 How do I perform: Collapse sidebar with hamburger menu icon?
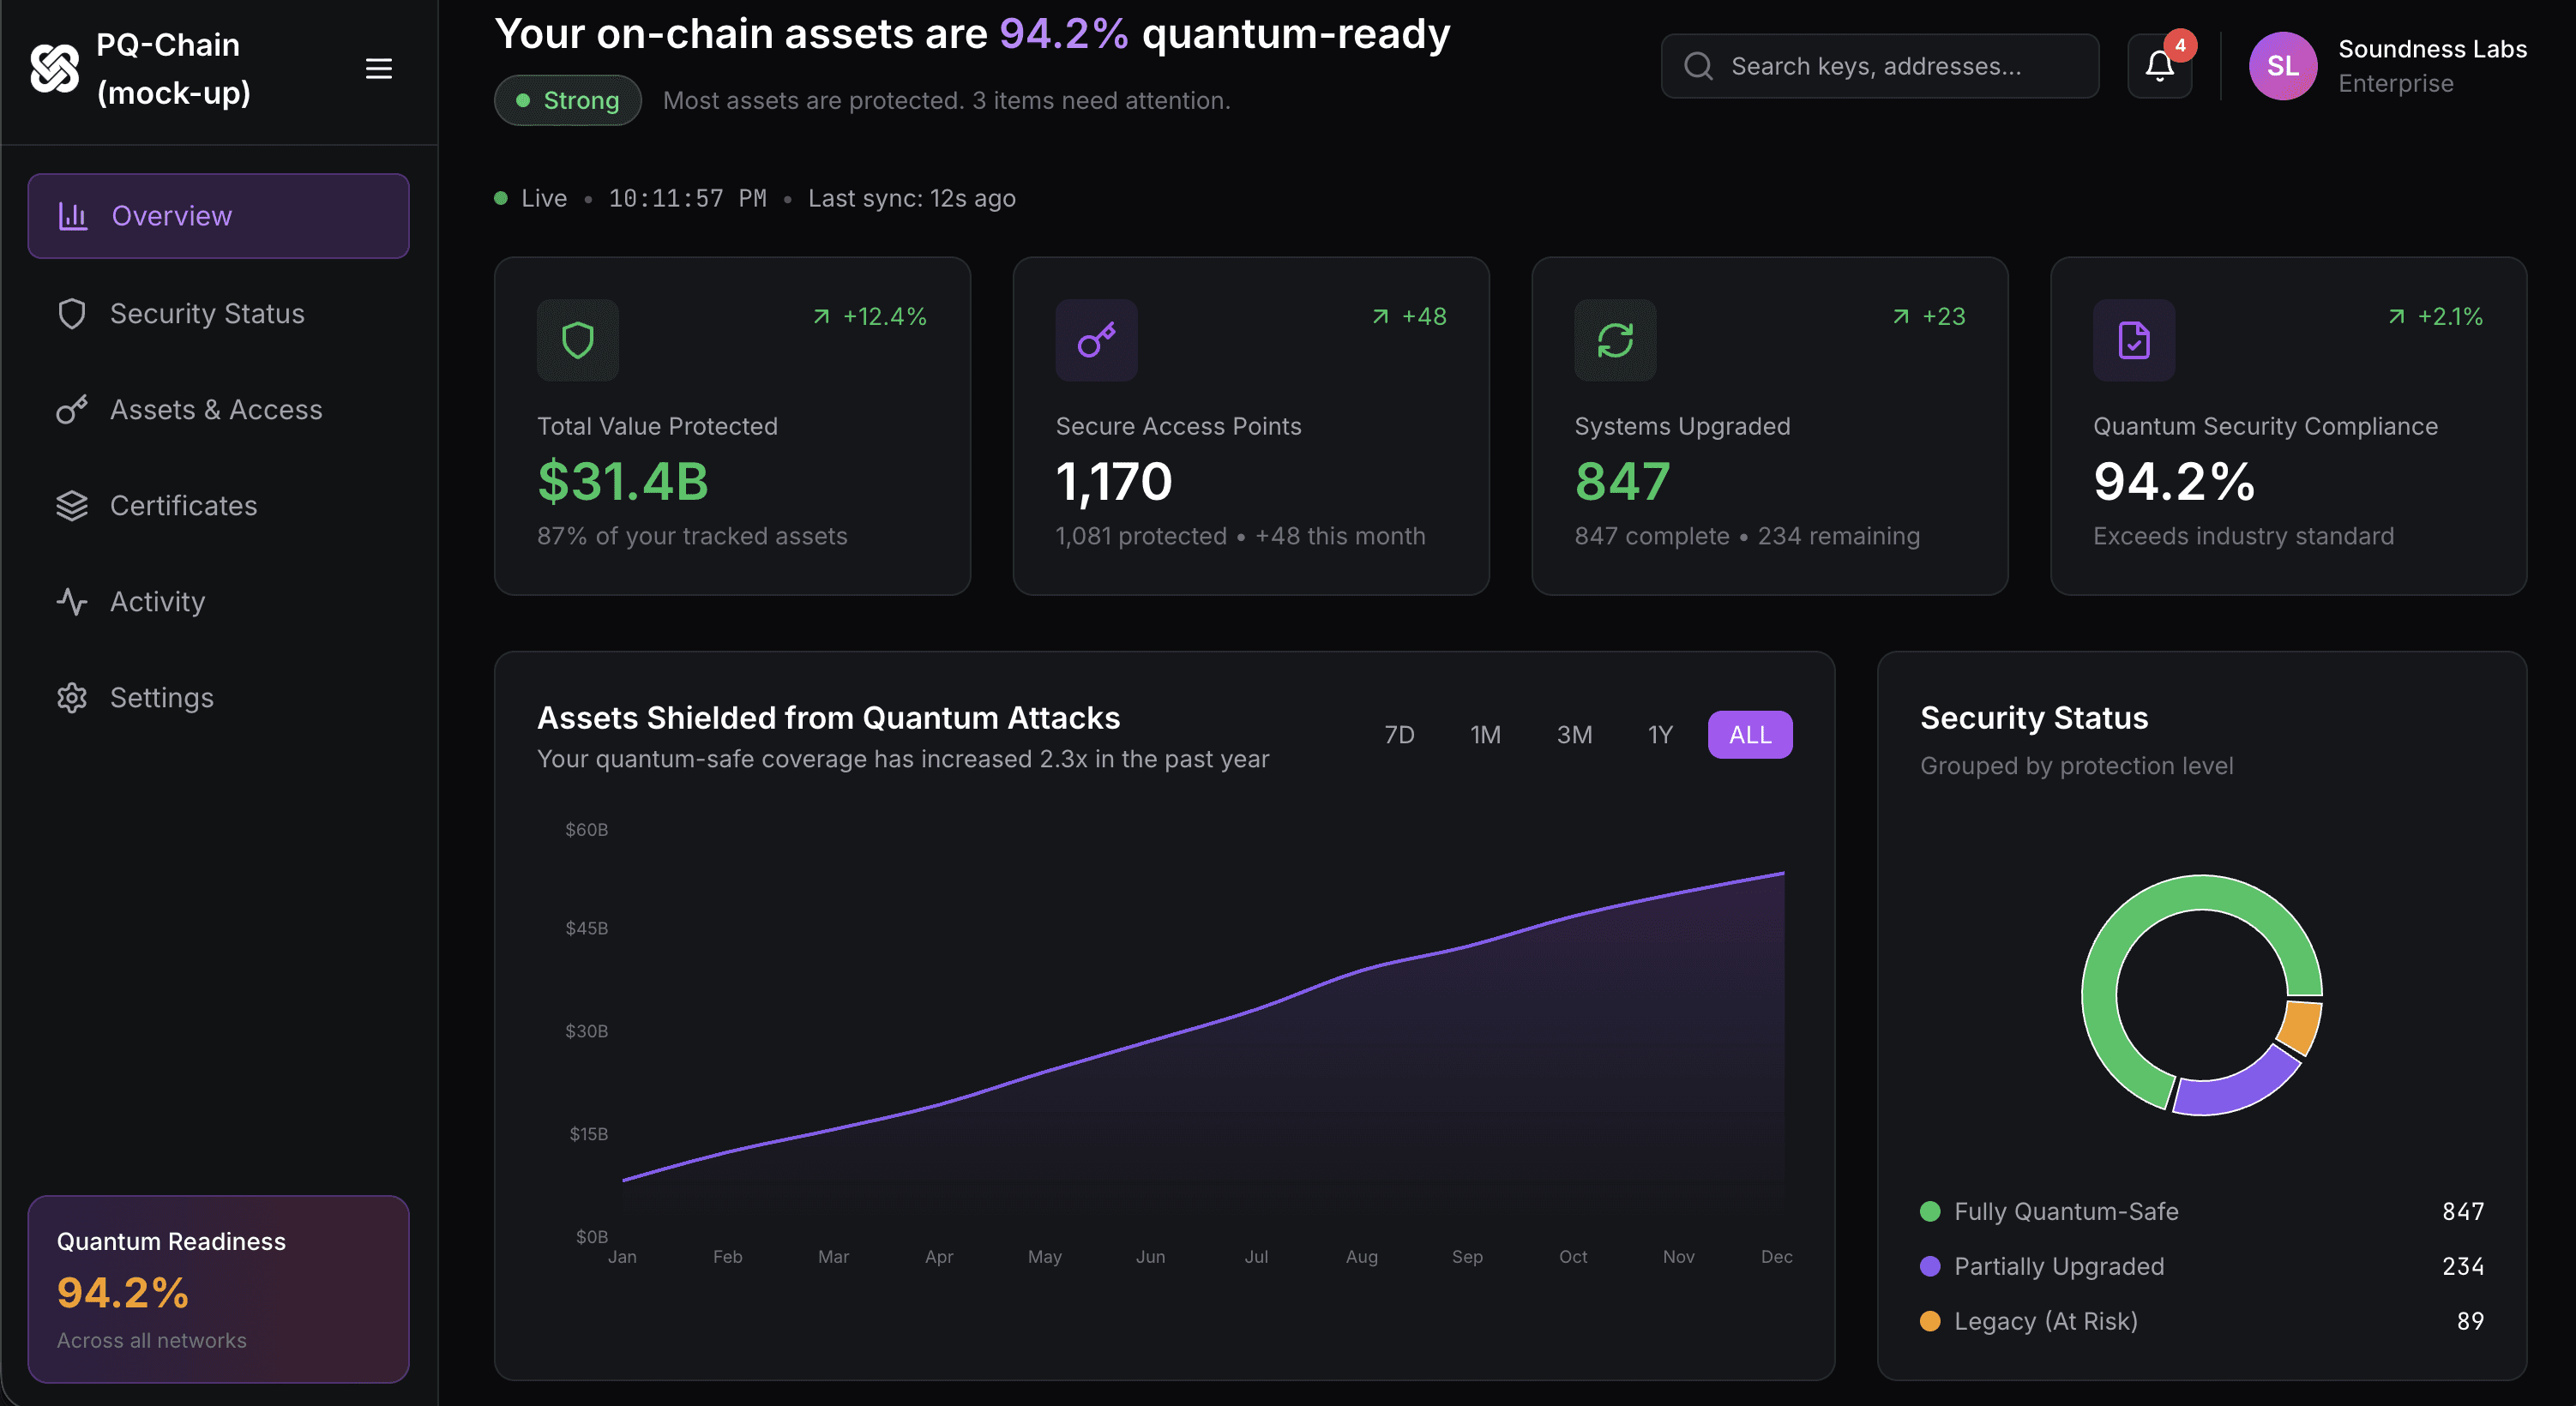click(x=378, y=68)
